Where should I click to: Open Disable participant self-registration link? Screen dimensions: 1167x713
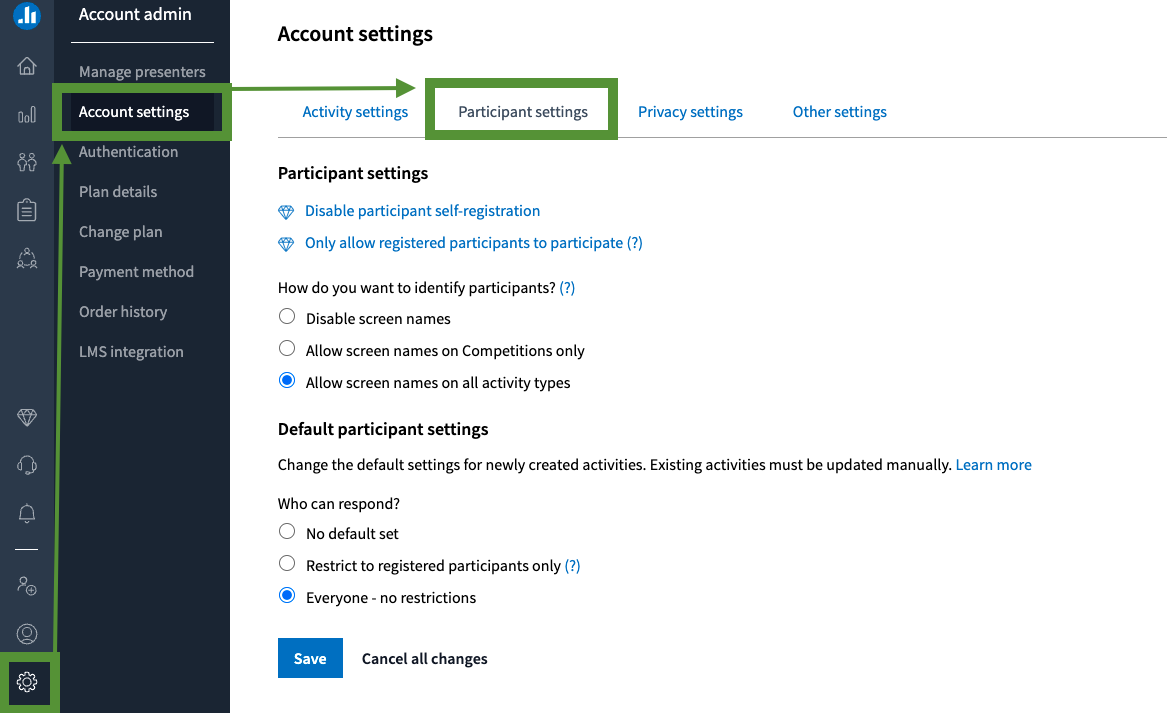[x=423, y=211]
